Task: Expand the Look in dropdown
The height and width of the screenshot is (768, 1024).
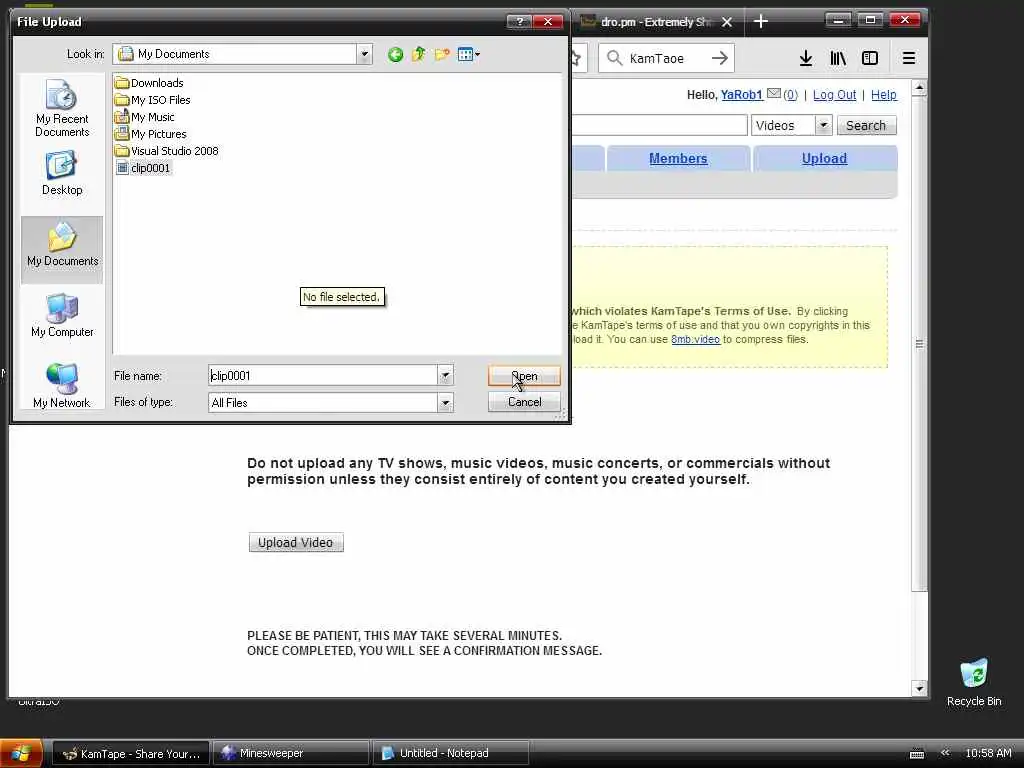Action: tap(364, 54)
